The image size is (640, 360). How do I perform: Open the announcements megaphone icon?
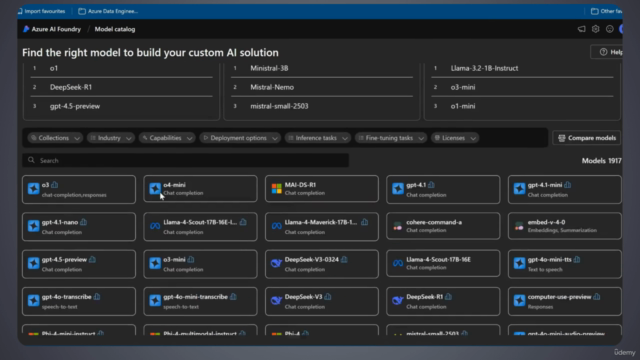581,29
